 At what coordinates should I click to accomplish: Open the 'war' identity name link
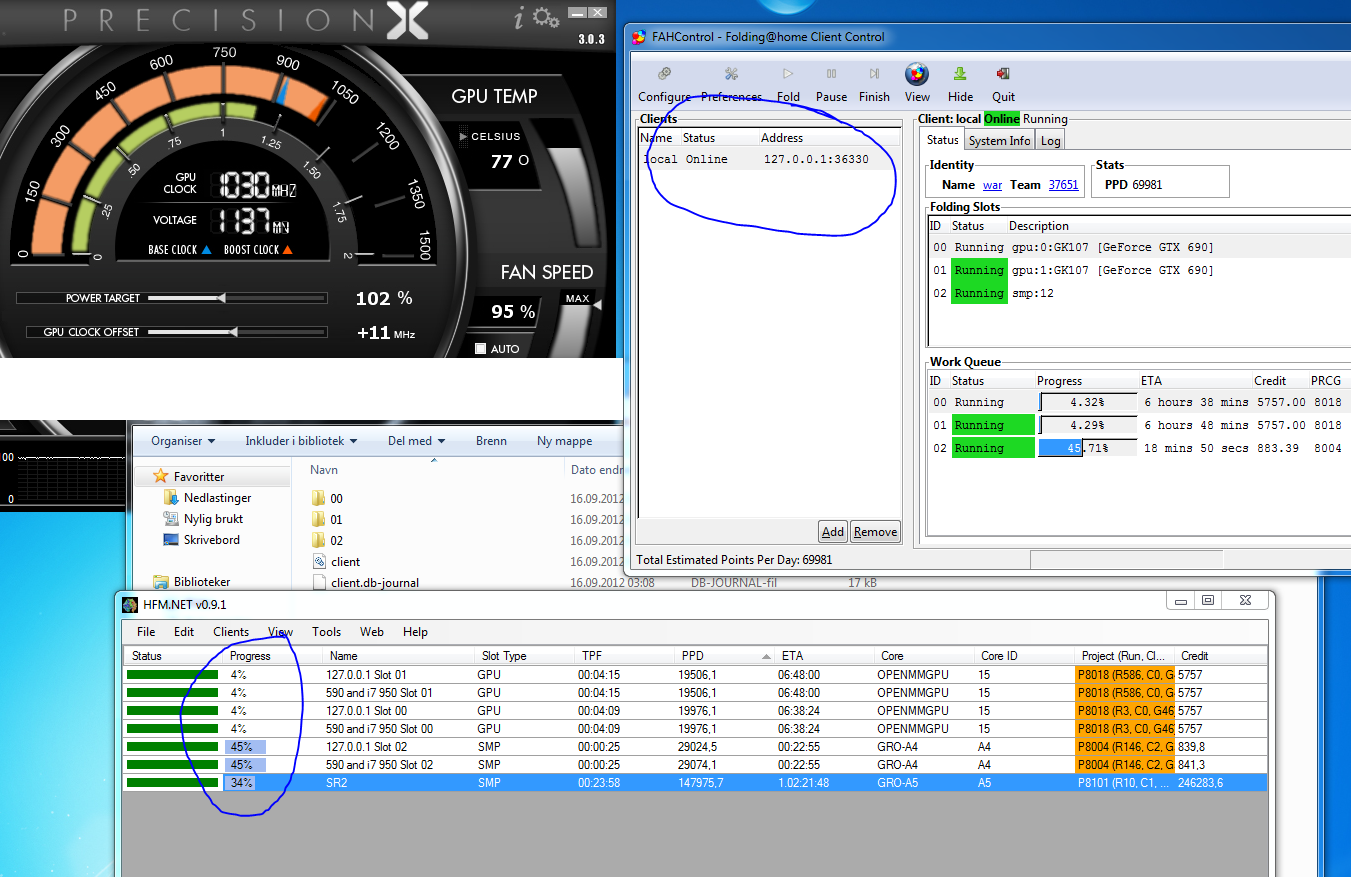[992, 185]
